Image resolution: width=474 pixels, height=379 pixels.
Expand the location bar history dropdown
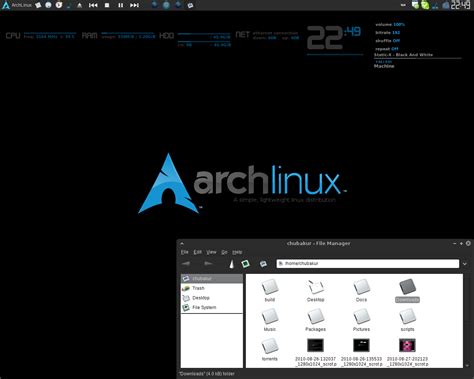[465, 264]
